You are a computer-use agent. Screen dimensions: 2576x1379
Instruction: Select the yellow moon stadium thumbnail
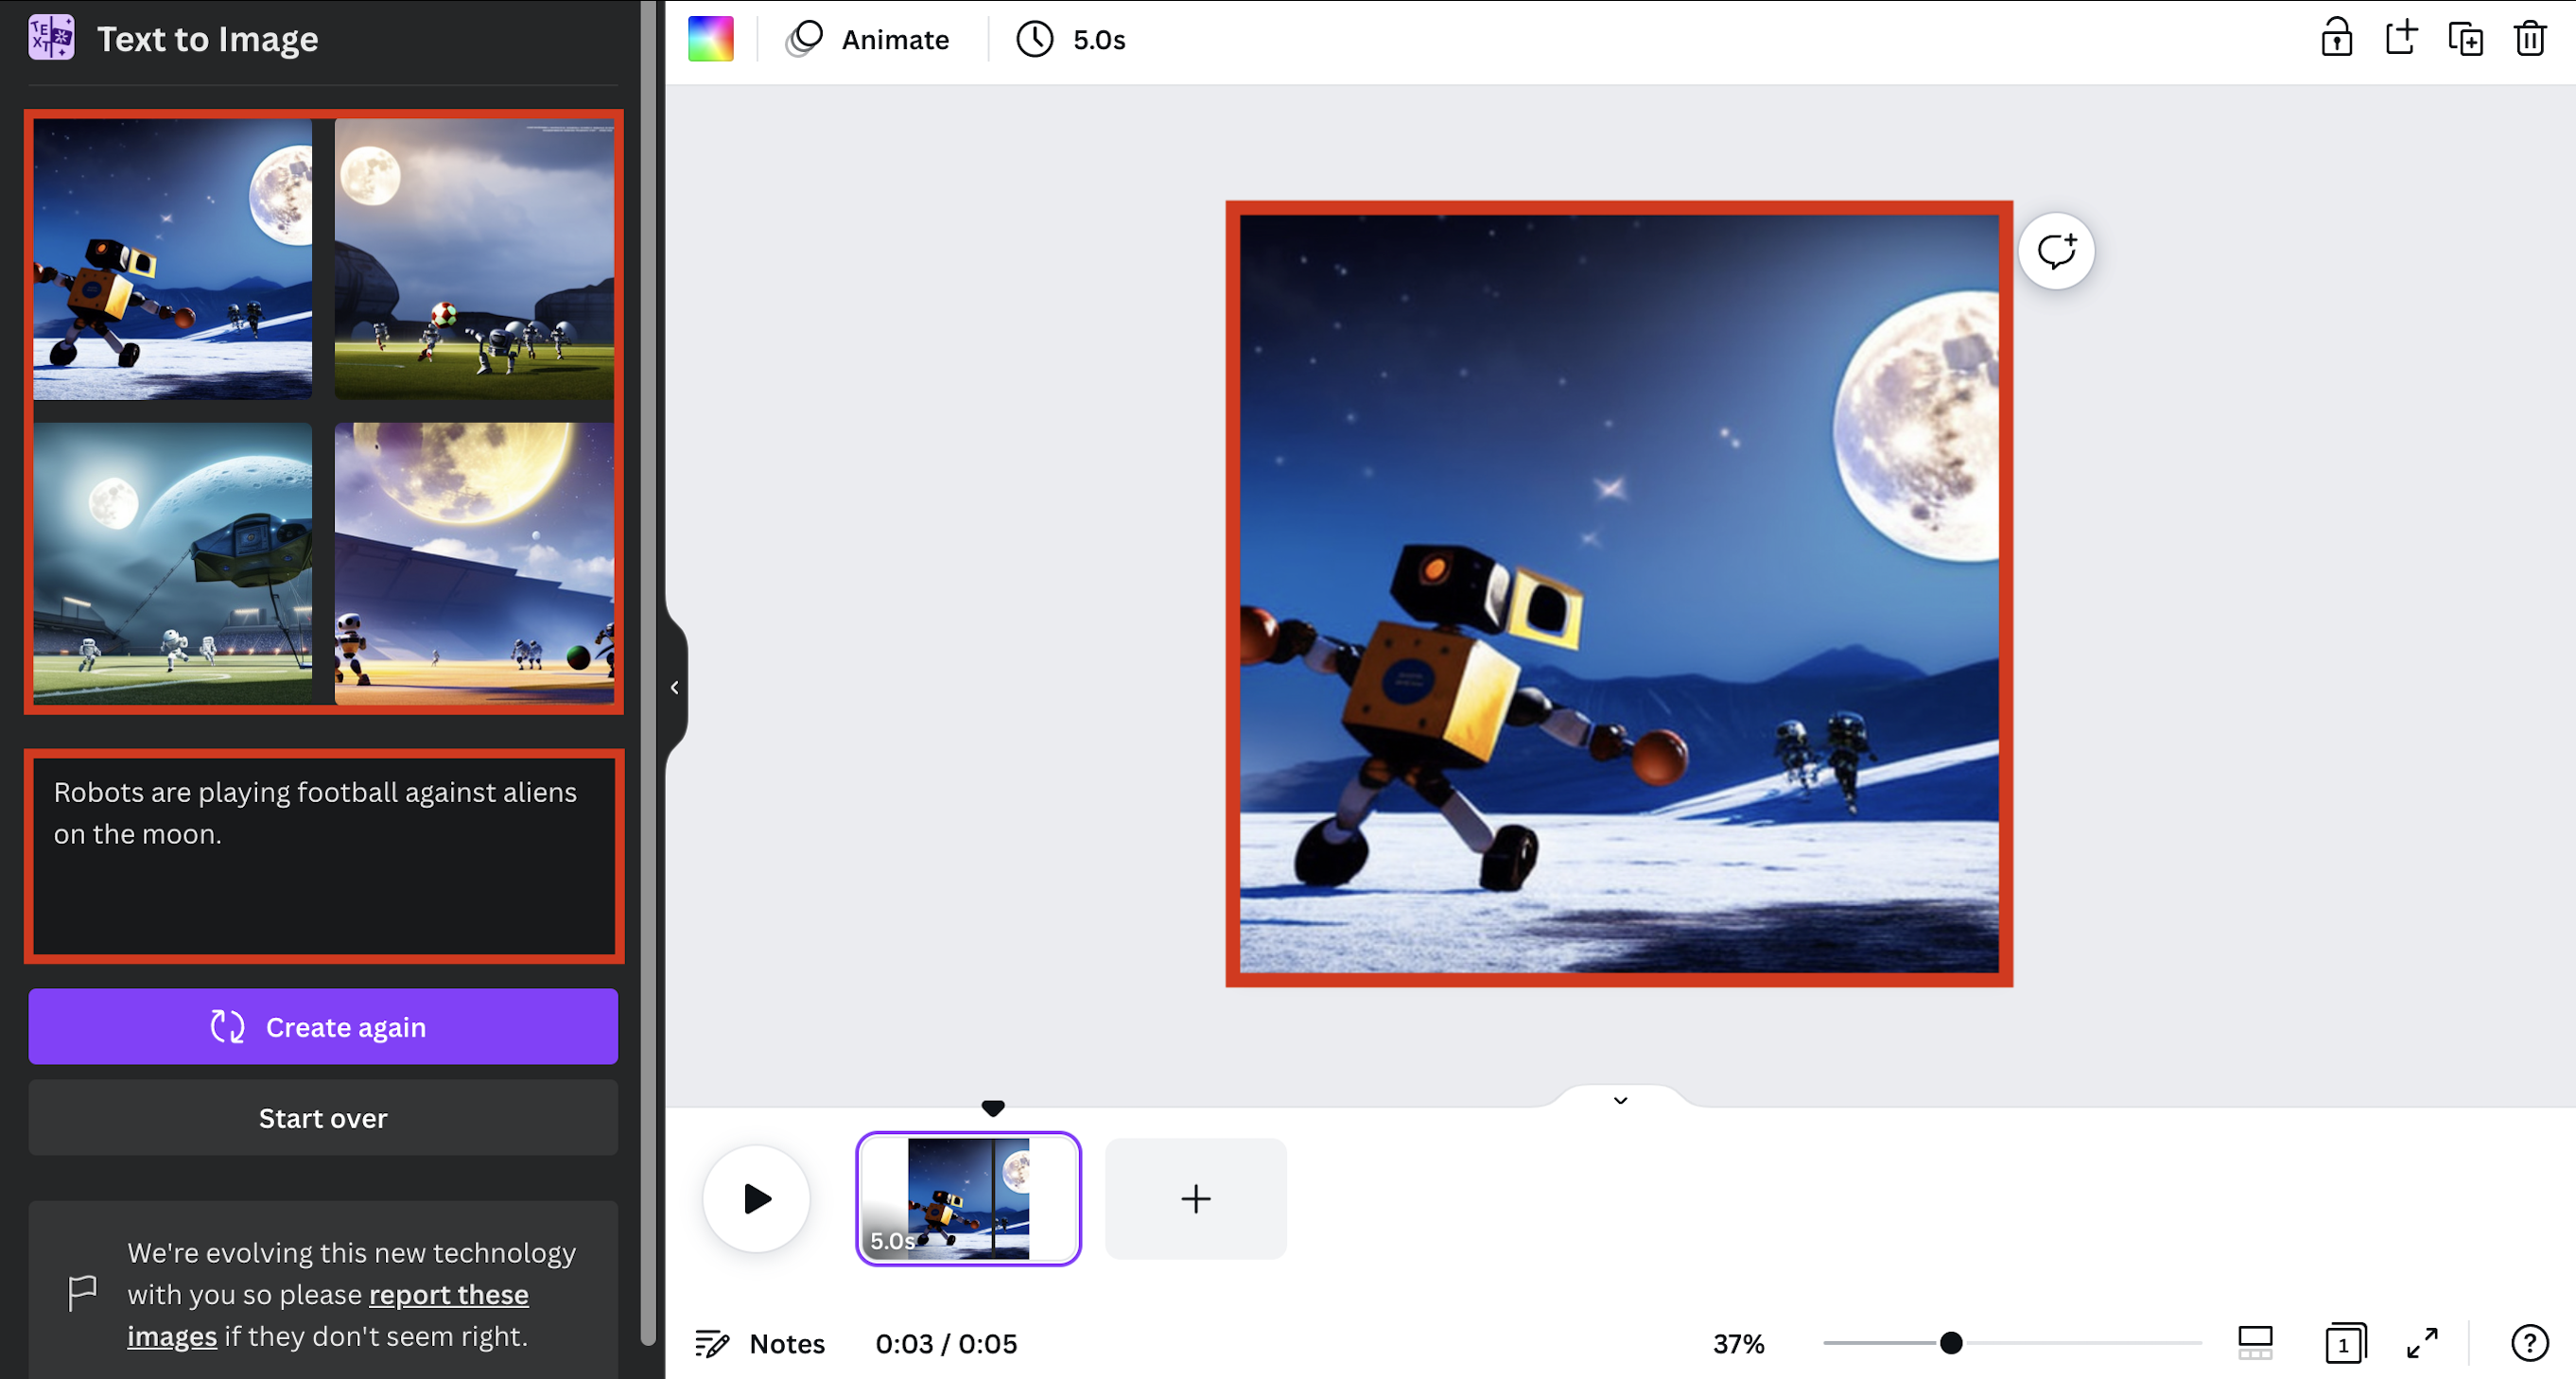coord(474,563)
